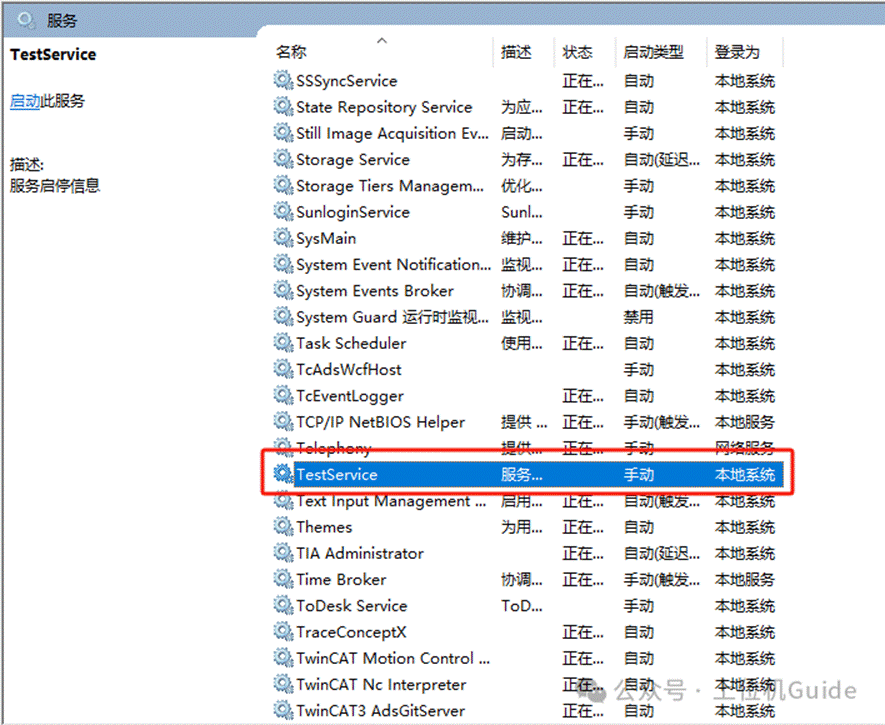Viewport: 885px width, 725px height.
Task: Click the 登录为 column header
Action: pyautogui.click(x=737, y=52)
